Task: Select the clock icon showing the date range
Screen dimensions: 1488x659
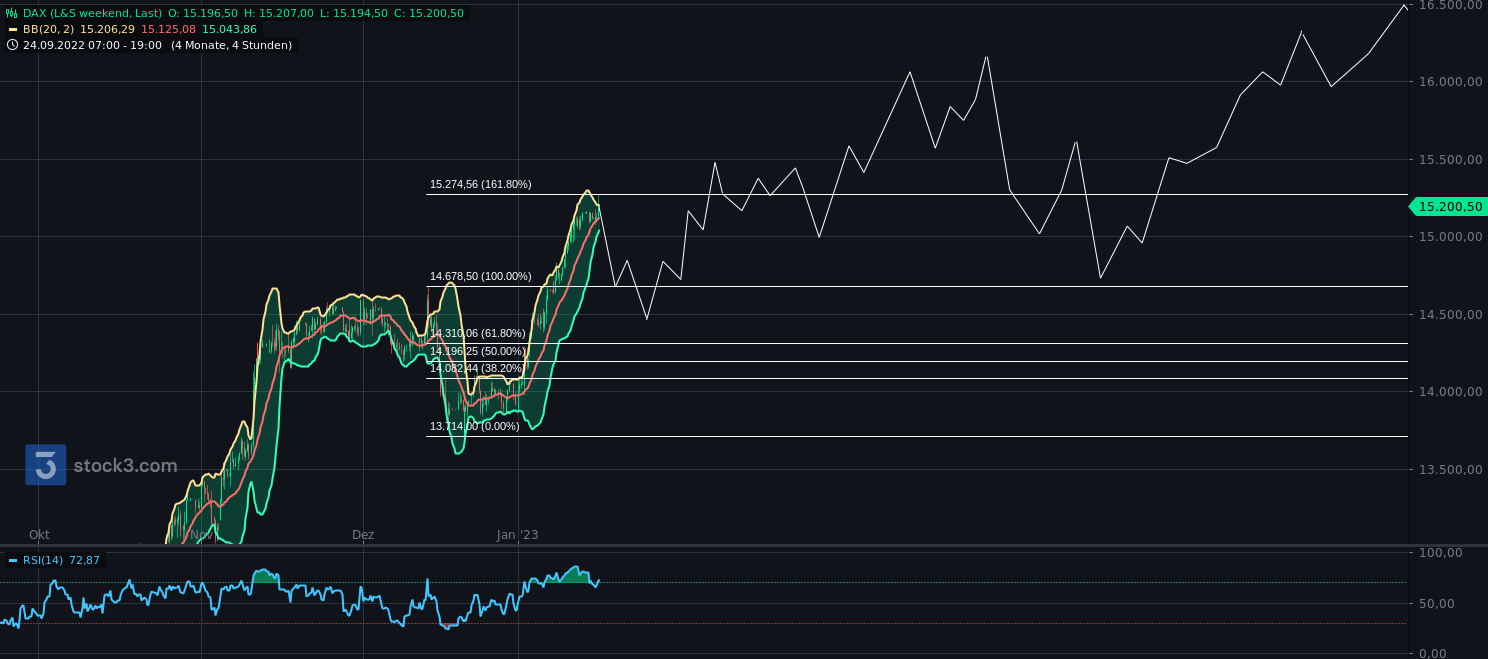Action: coord(12,44)
